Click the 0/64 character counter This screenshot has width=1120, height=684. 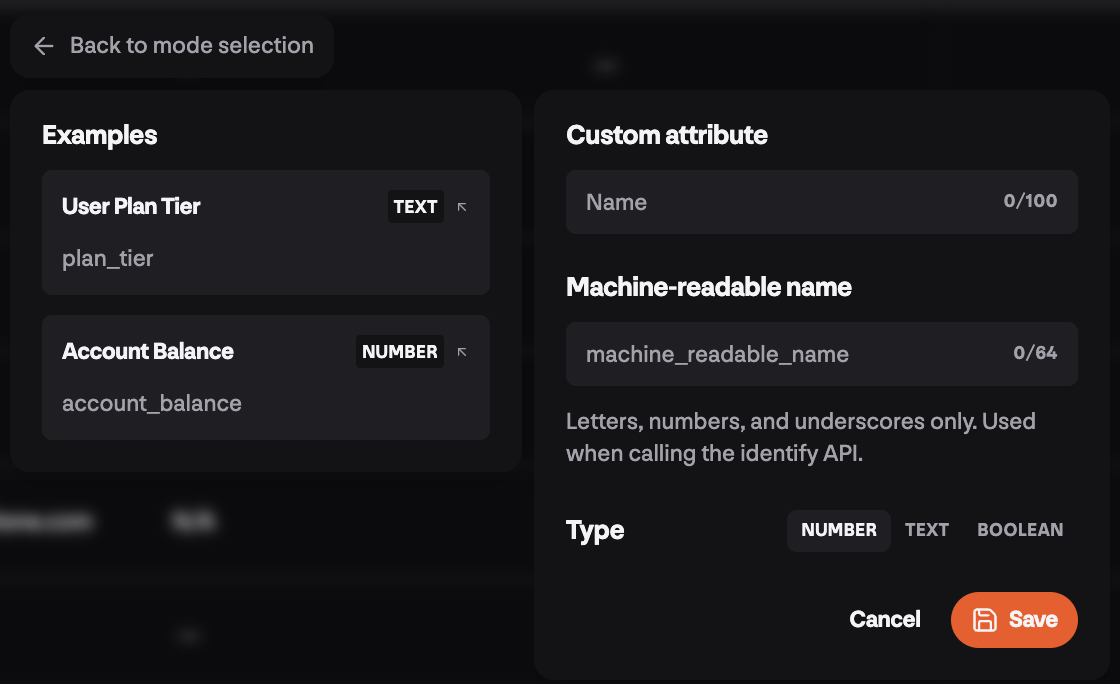tap(1035, 353)
